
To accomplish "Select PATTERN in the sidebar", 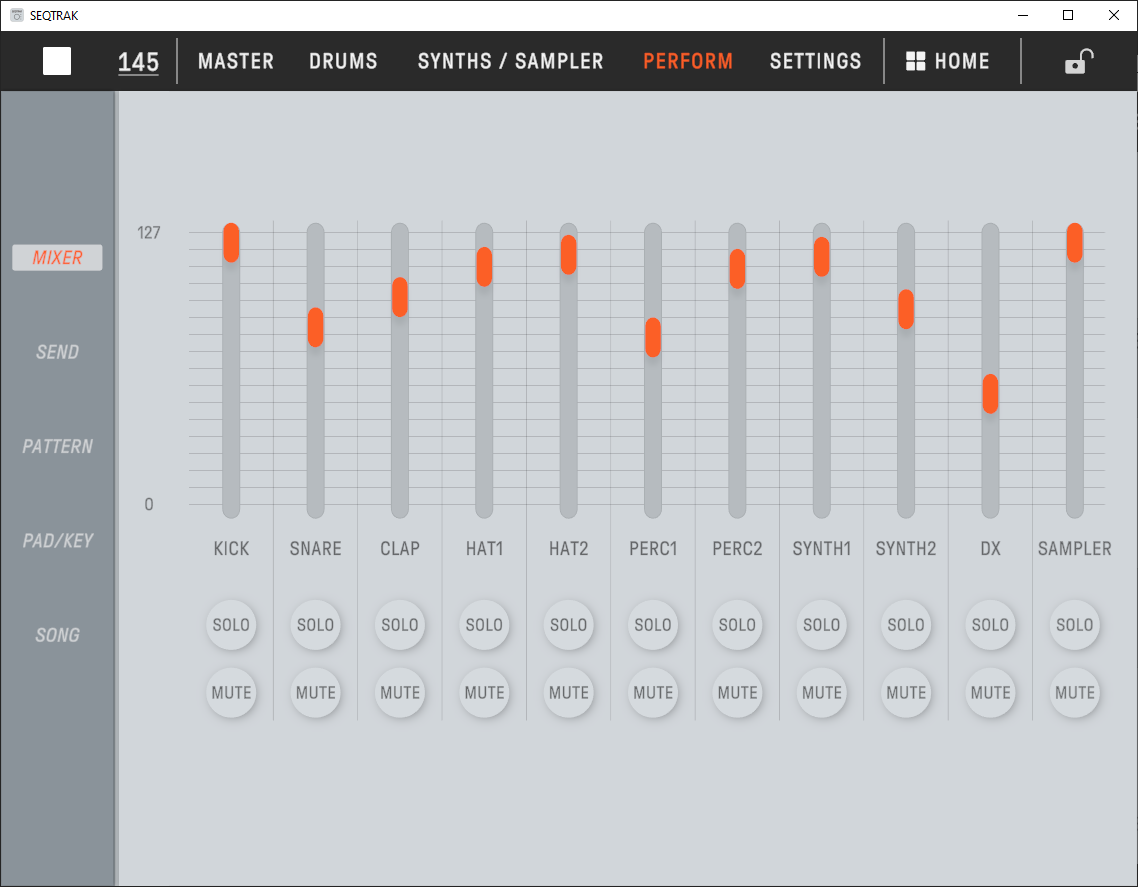I will pyautogui.click(x=57, y=446).
